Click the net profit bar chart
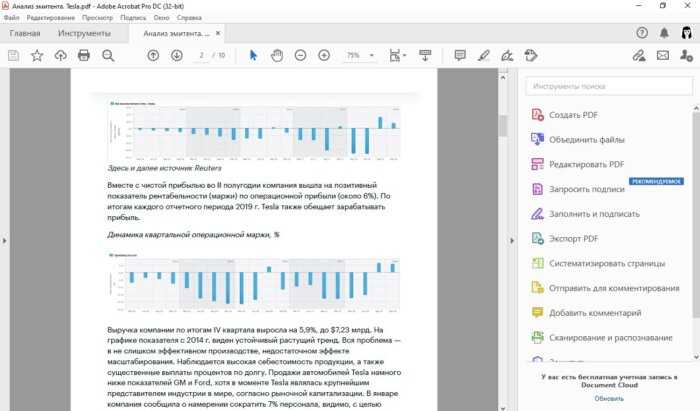Image resolution: width=700 pixels, height=411 pixels. [254, 130]
